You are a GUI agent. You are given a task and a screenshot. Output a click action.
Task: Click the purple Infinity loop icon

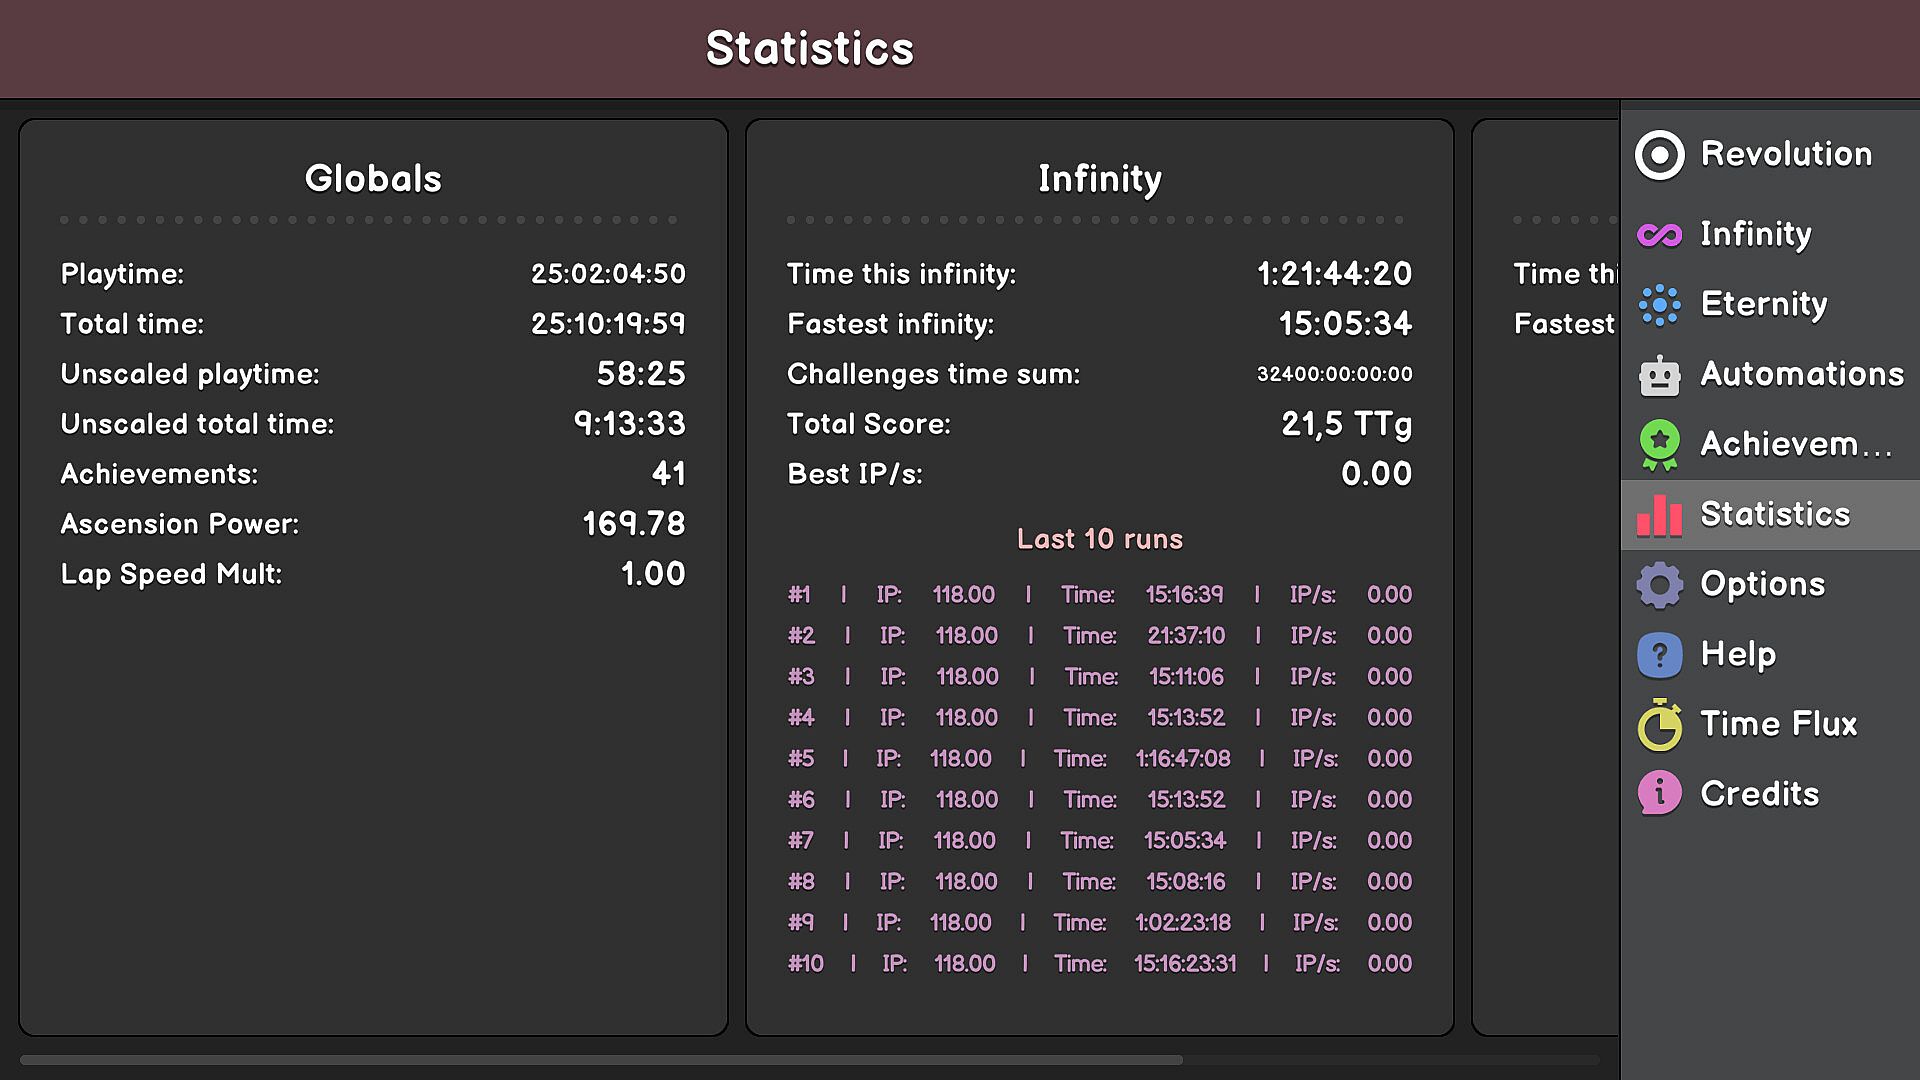[x=1659, y=235]
